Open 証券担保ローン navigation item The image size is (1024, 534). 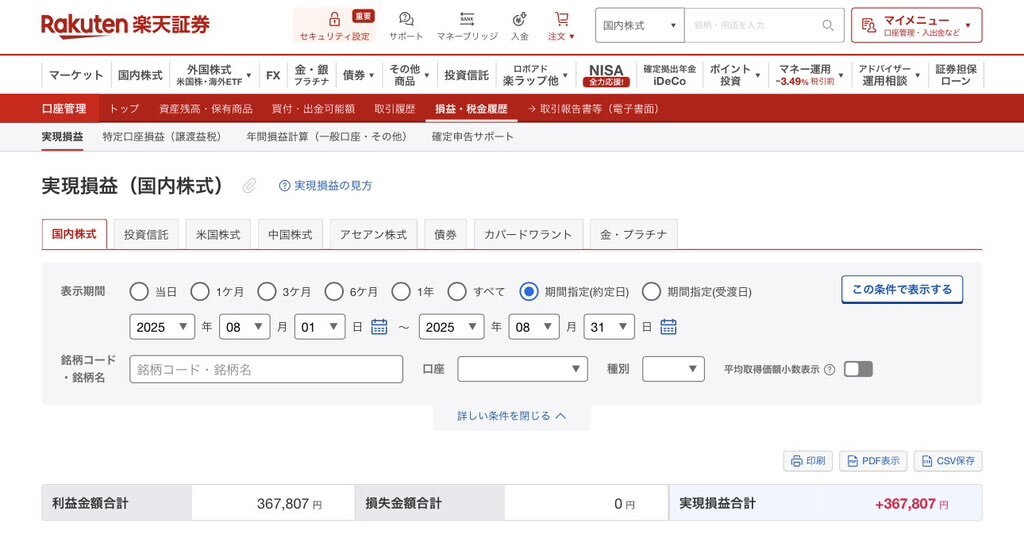click(x=955, y=75)
